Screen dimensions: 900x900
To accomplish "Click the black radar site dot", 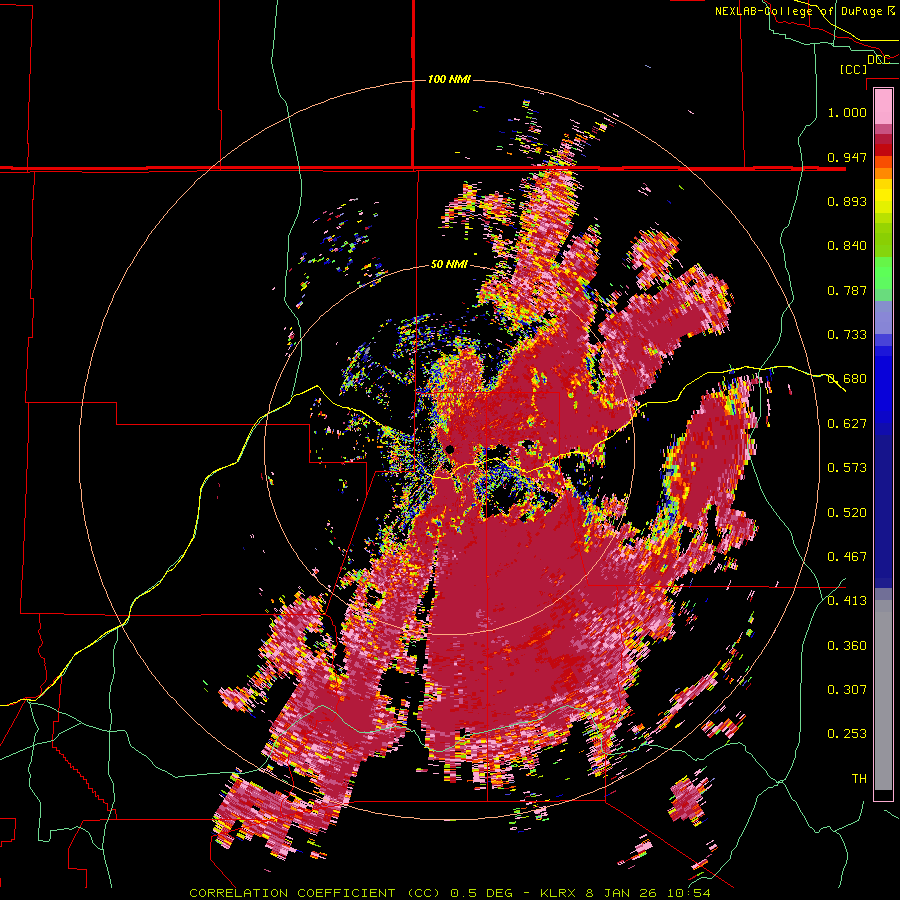I will (x=449, y=449).
